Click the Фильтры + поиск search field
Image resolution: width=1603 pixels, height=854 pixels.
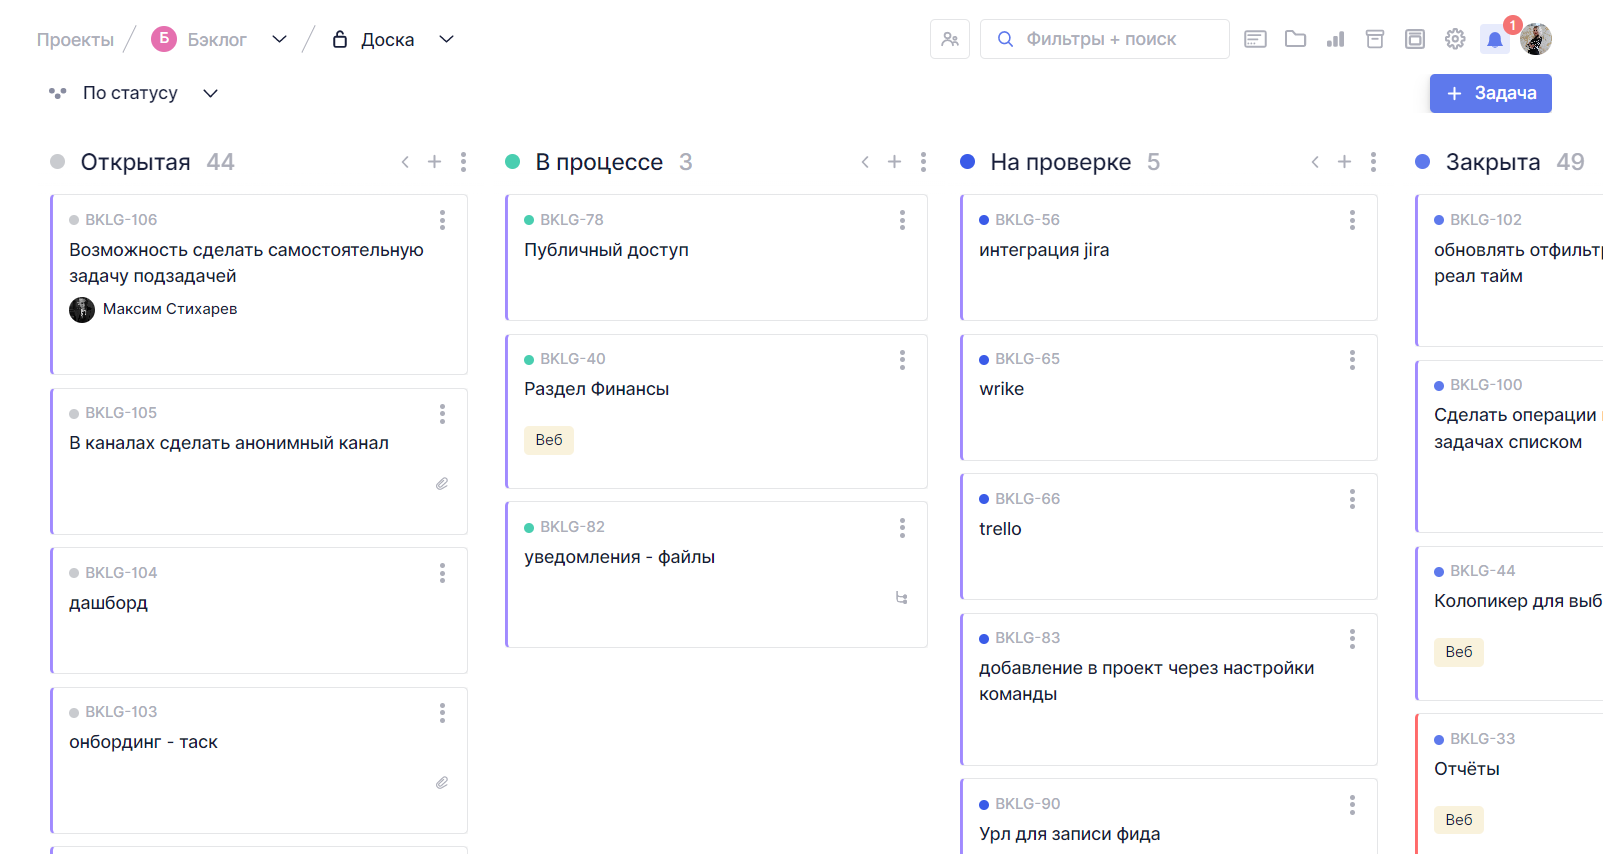pyautogui.click(x=1104, y=39)
